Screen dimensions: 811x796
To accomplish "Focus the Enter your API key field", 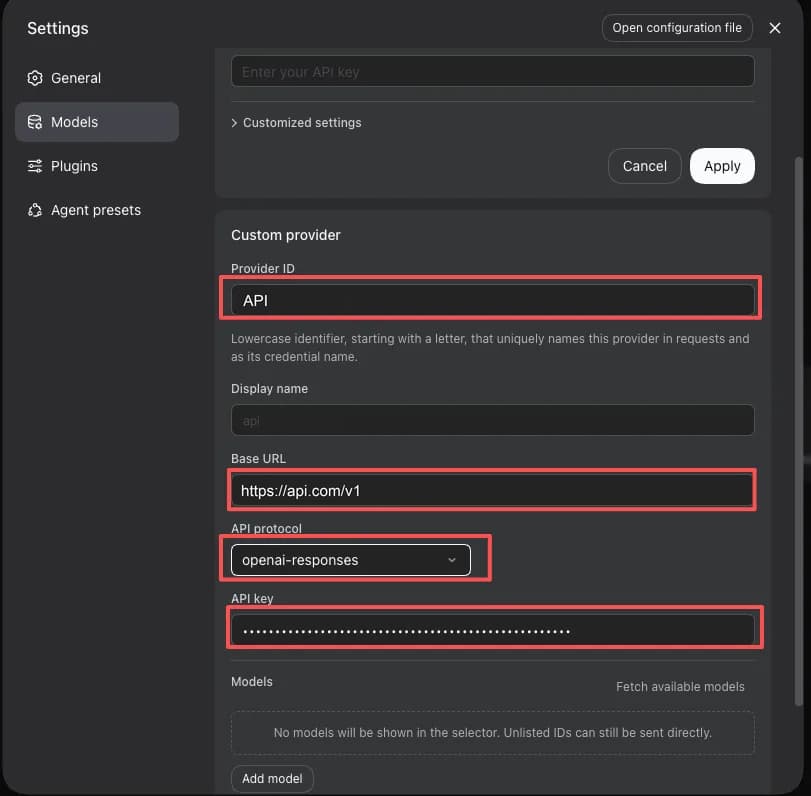I will tap(492, 71).
